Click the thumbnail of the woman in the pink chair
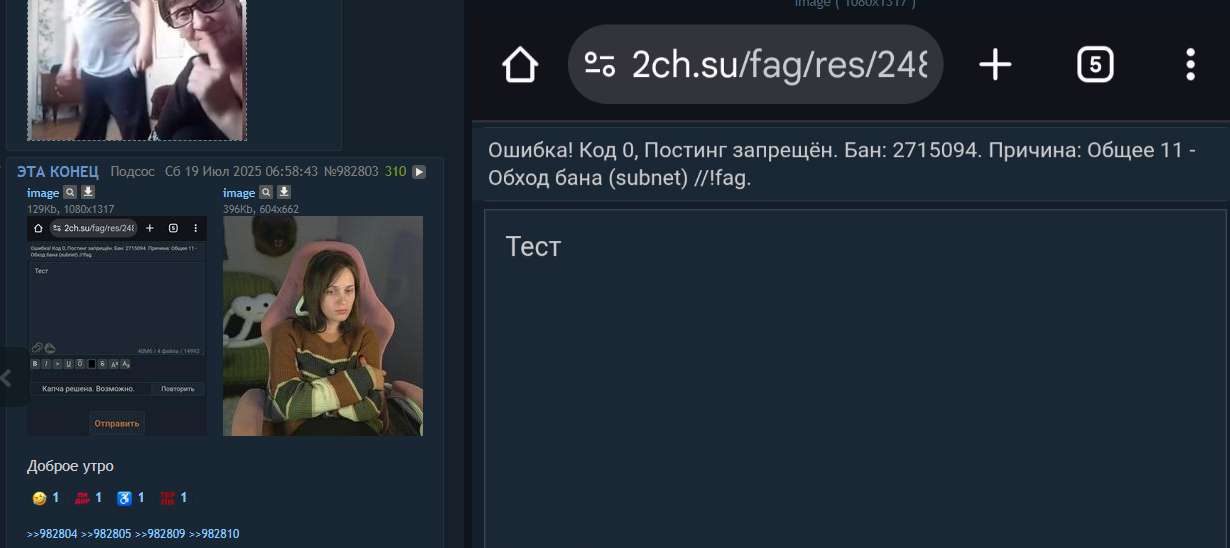This screenshot has width=1230, height=548. (x=323, y=326)
